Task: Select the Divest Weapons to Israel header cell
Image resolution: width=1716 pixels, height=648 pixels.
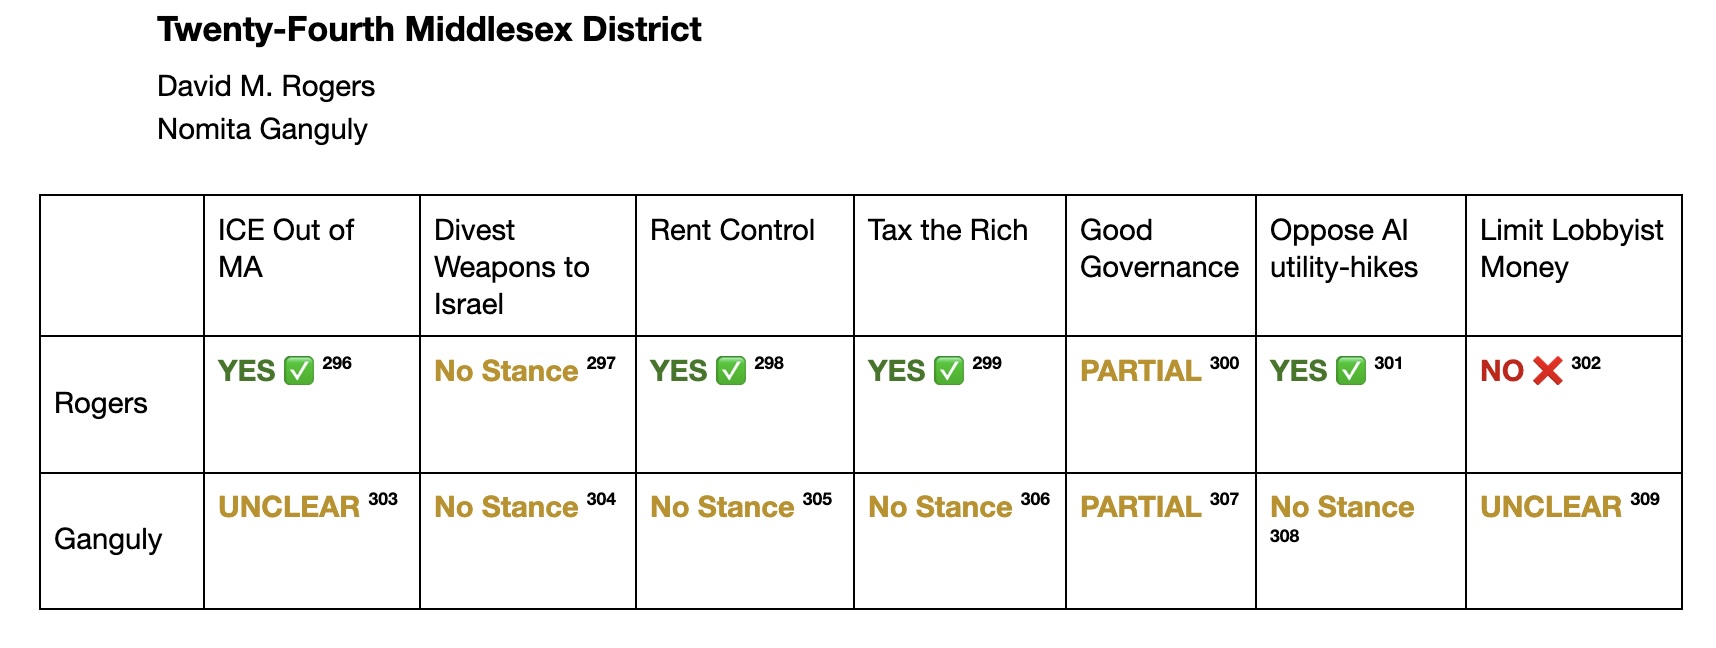Action: [528, 266]
